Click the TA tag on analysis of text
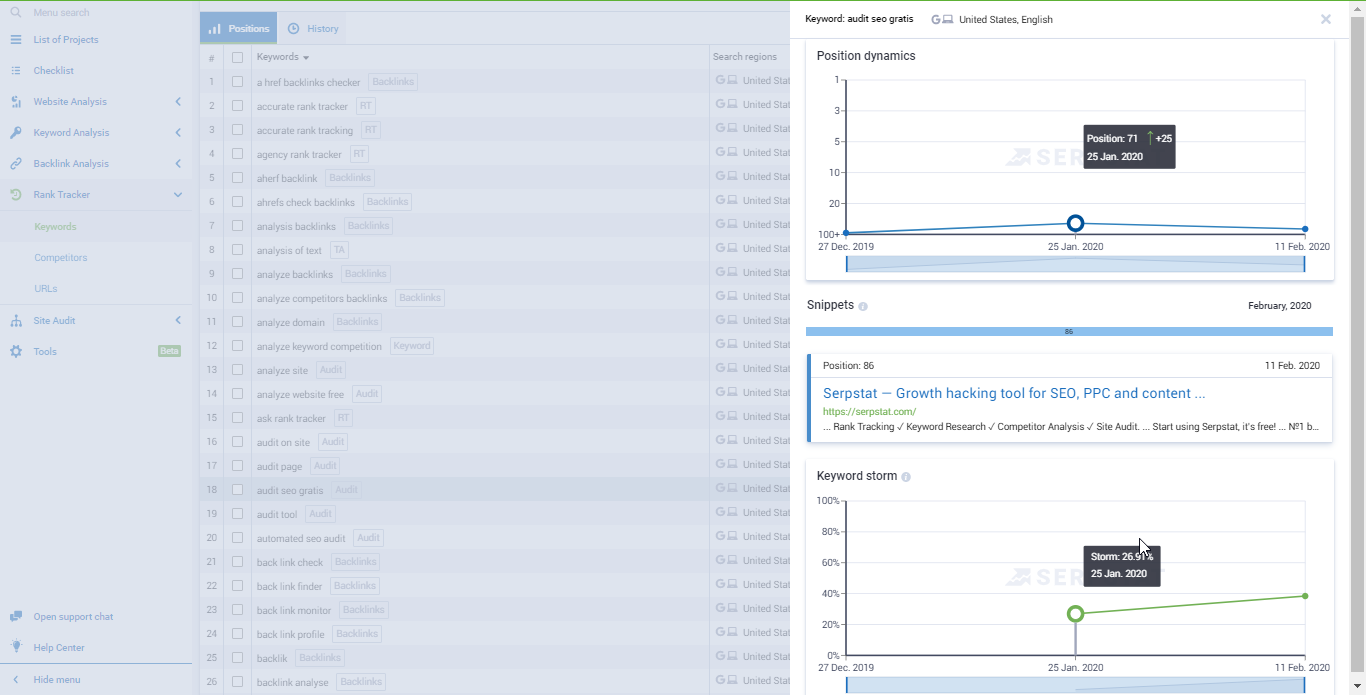 (x=339, y=250)
